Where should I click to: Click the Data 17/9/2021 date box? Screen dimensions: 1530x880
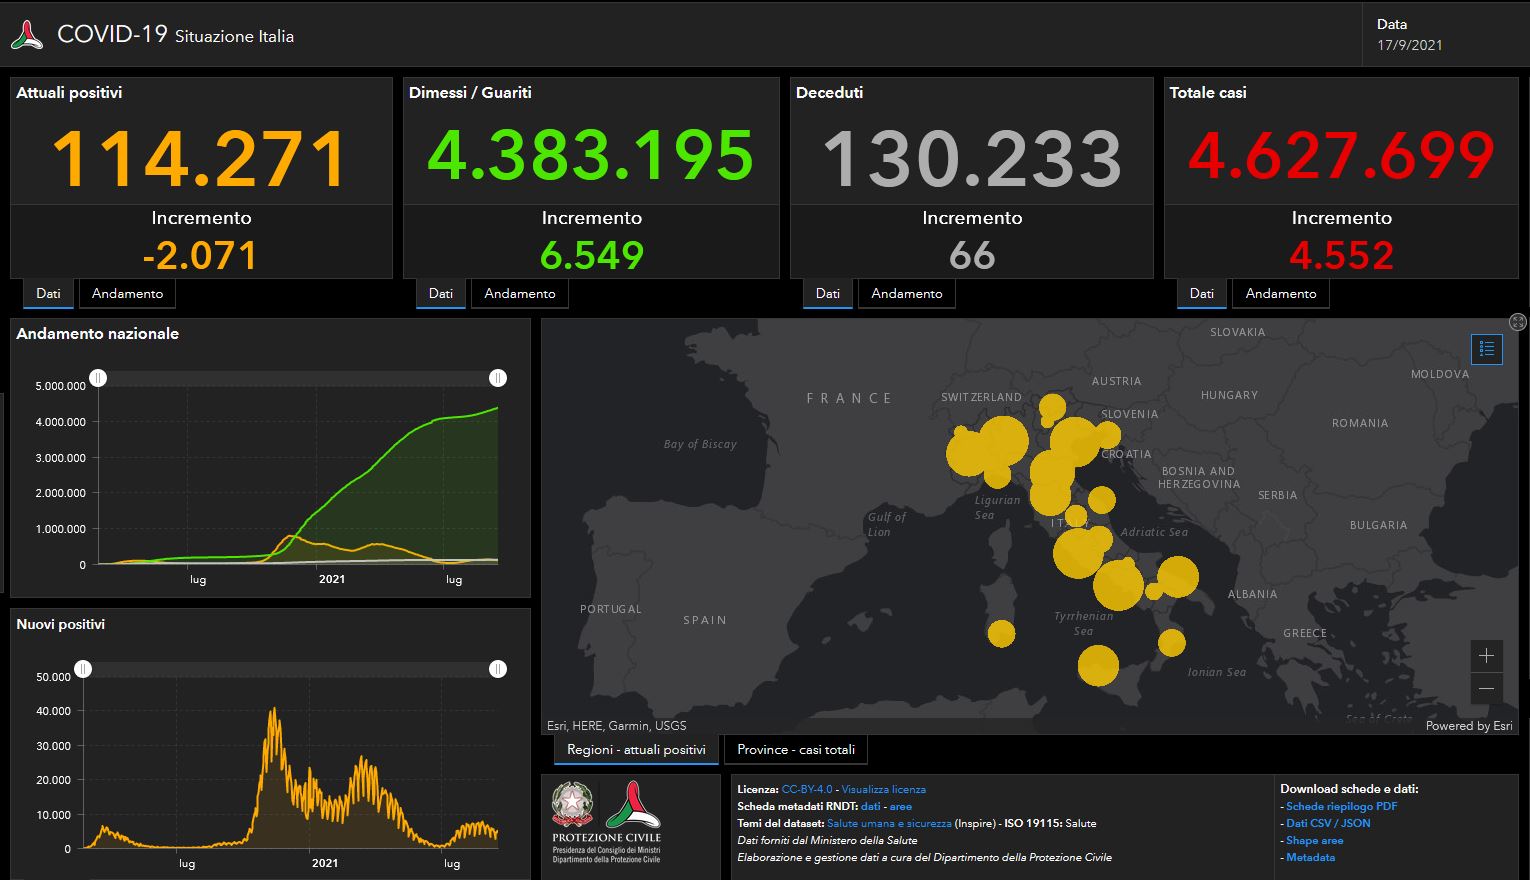pos(1409,35)
